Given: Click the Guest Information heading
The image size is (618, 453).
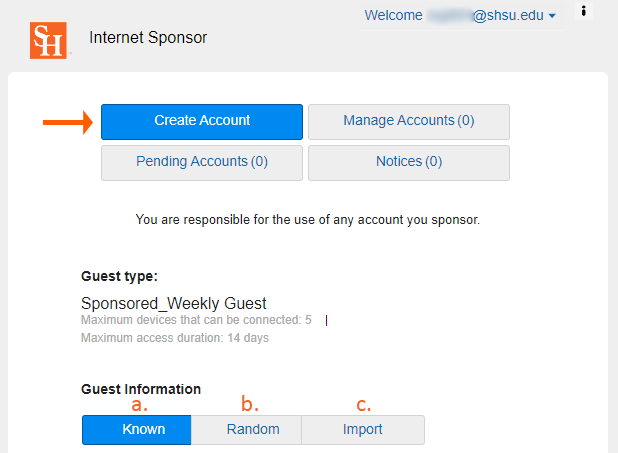Looking at the screenshot, I should pos(141,389).
